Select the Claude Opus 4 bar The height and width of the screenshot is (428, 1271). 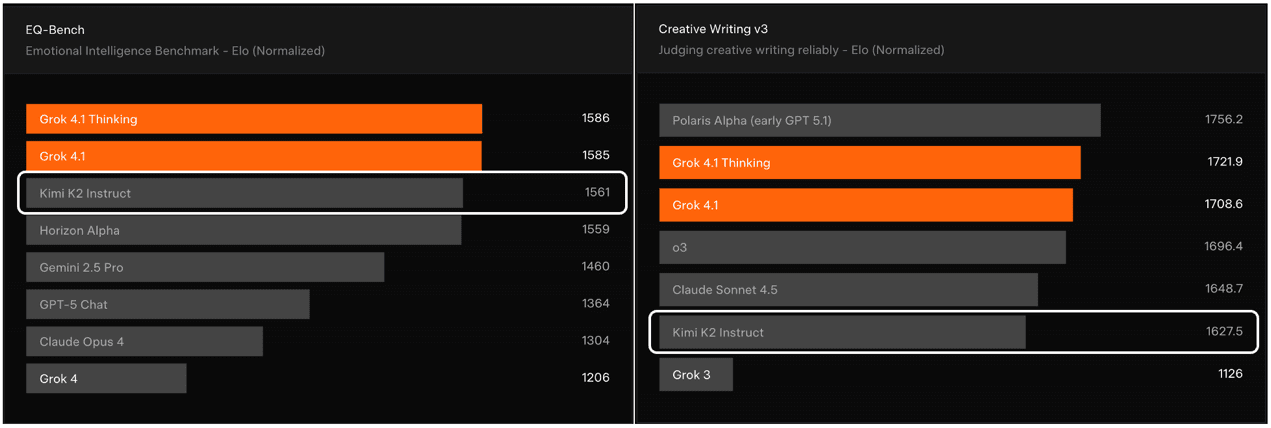pos(144,341)
